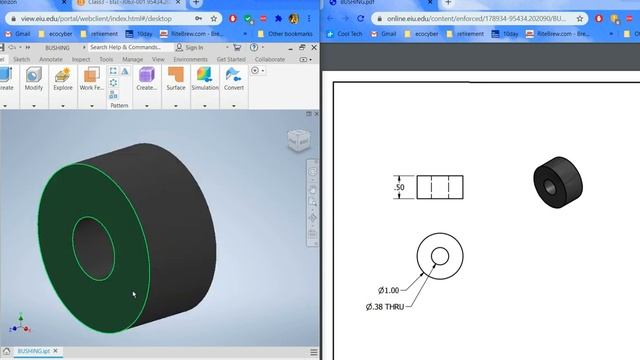Screen dimensions: 640x360
Task: Reload the BUSHING.pdf page
Action: click(x=360, y=18)
